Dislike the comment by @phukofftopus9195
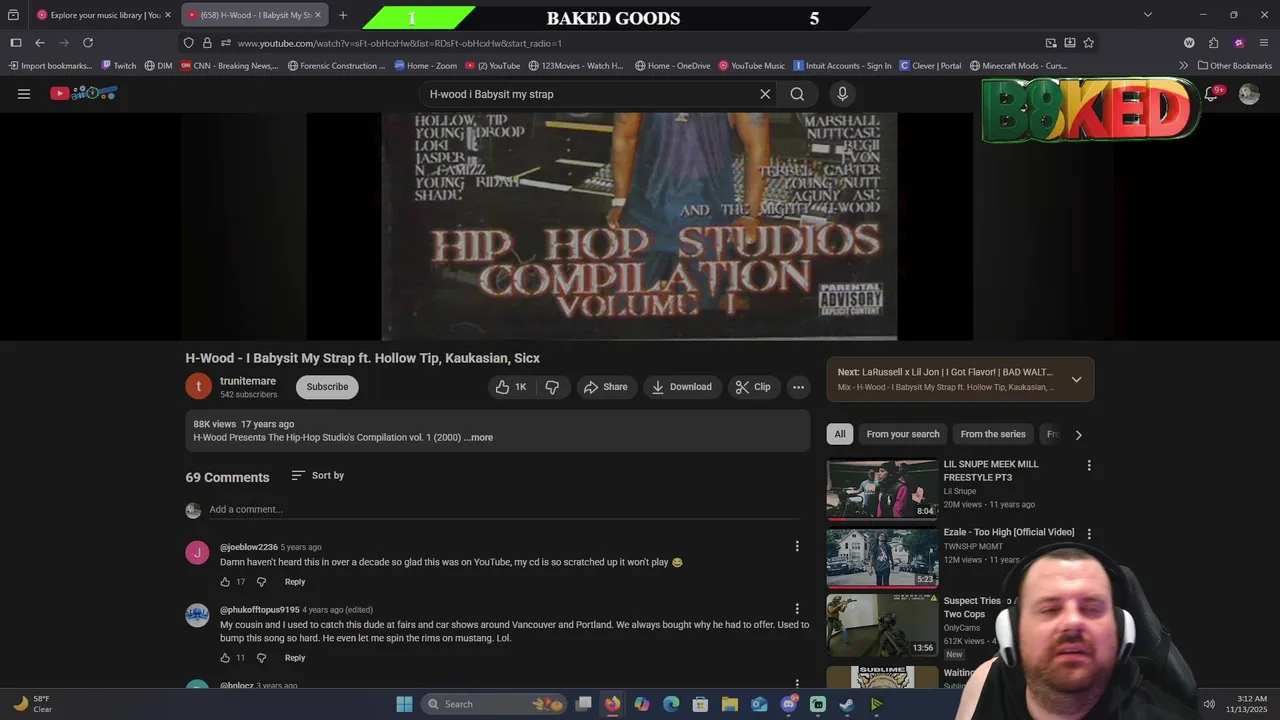This screenshot has height=720, width=1280. 261,658
